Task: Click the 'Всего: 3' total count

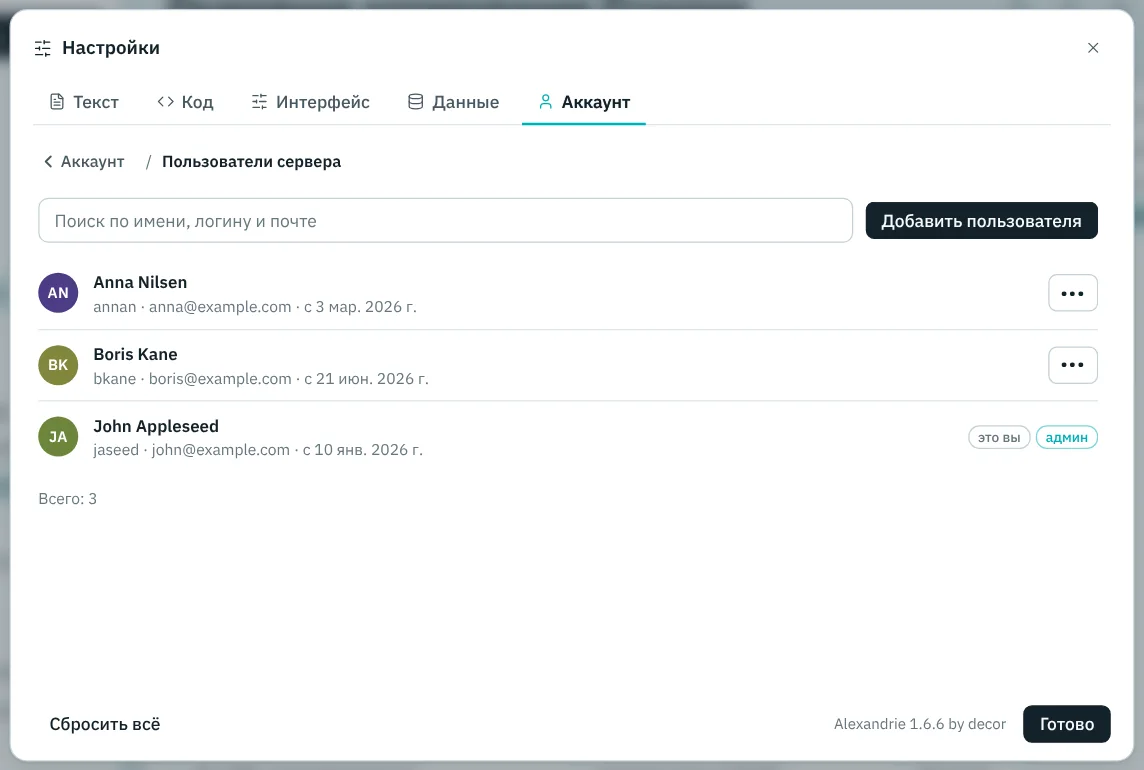Action: [x=68, y=498]
